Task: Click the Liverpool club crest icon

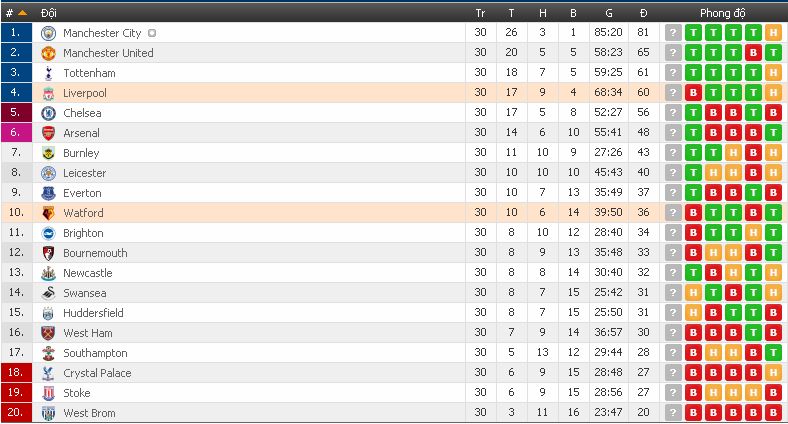Action: click(48, 93)
